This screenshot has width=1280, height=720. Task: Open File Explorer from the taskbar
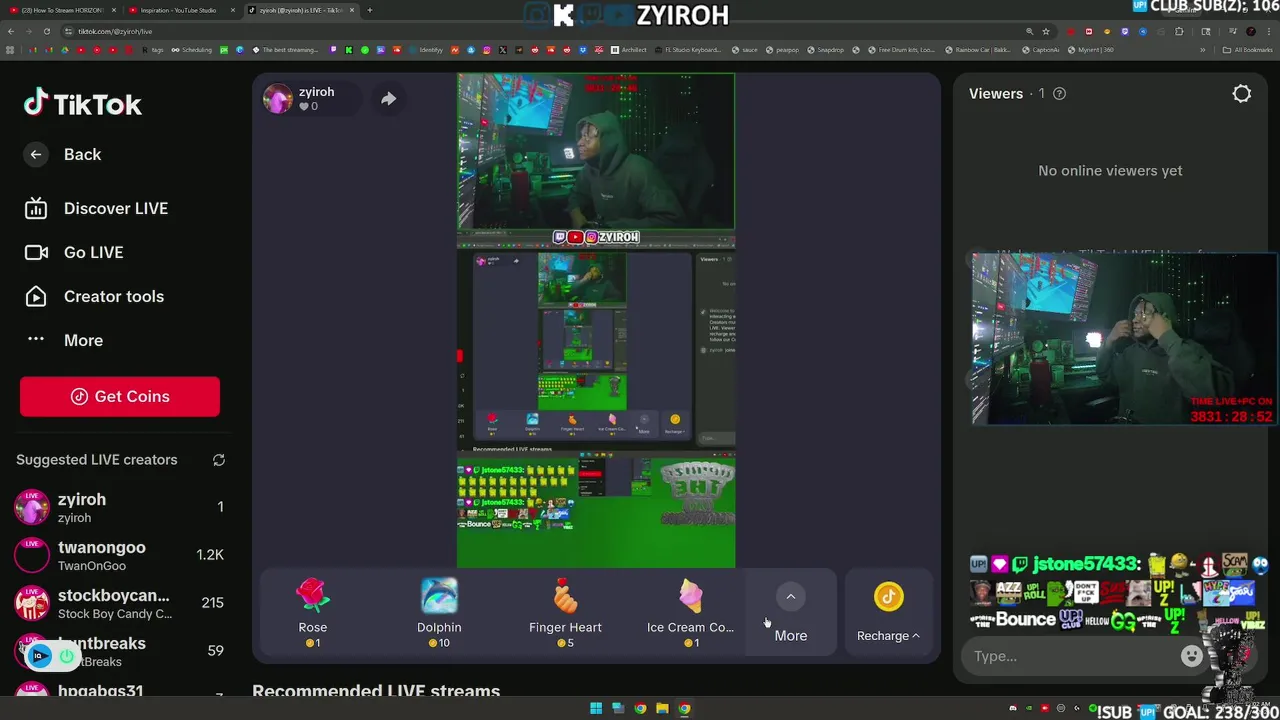point(662,708)
